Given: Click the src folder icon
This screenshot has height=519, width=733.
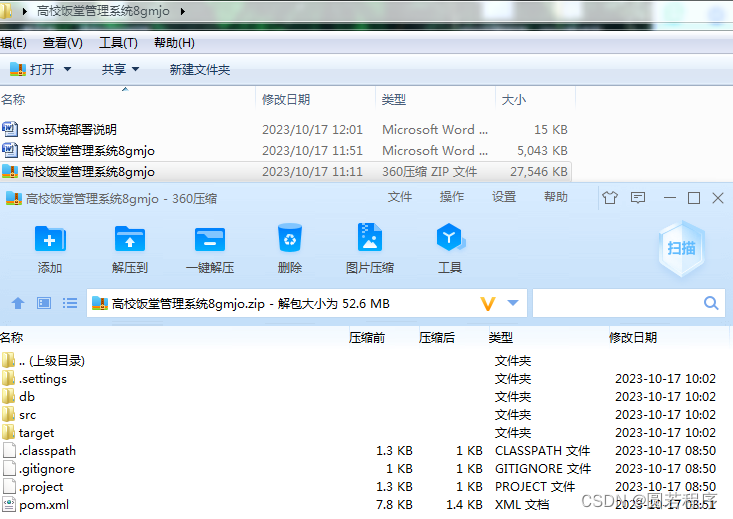Looking at the screenshot, I should [8, 414].
